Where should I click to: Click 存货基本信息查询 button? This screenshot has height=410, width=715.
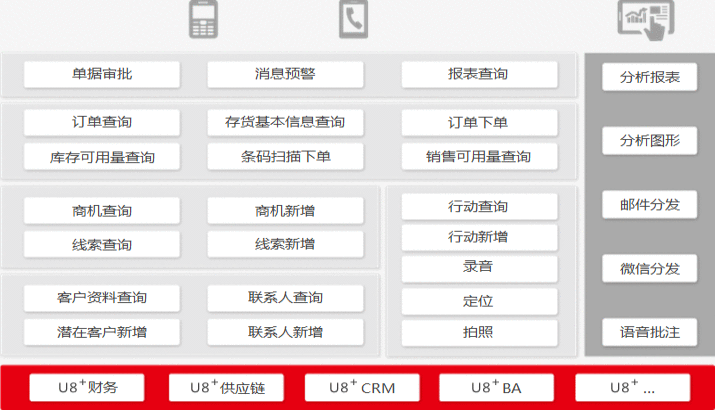[285, 123]
